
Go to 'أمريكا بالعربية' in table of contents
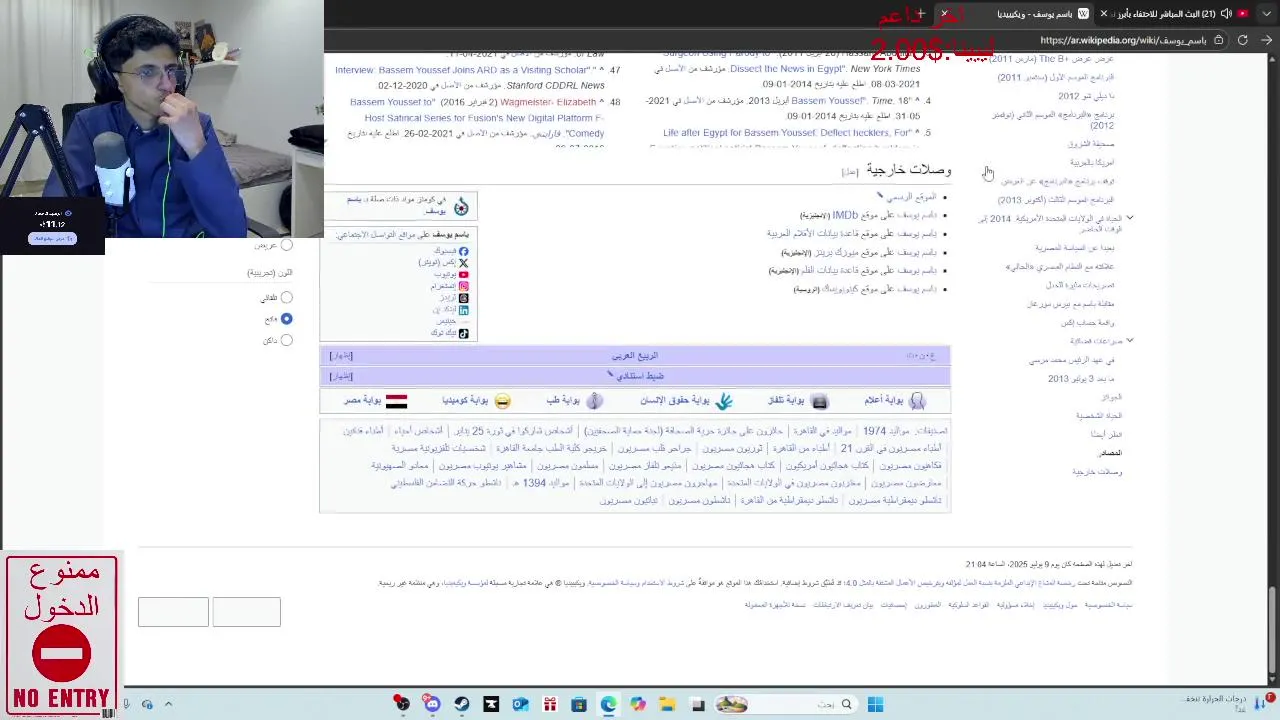coord(1092,162)
